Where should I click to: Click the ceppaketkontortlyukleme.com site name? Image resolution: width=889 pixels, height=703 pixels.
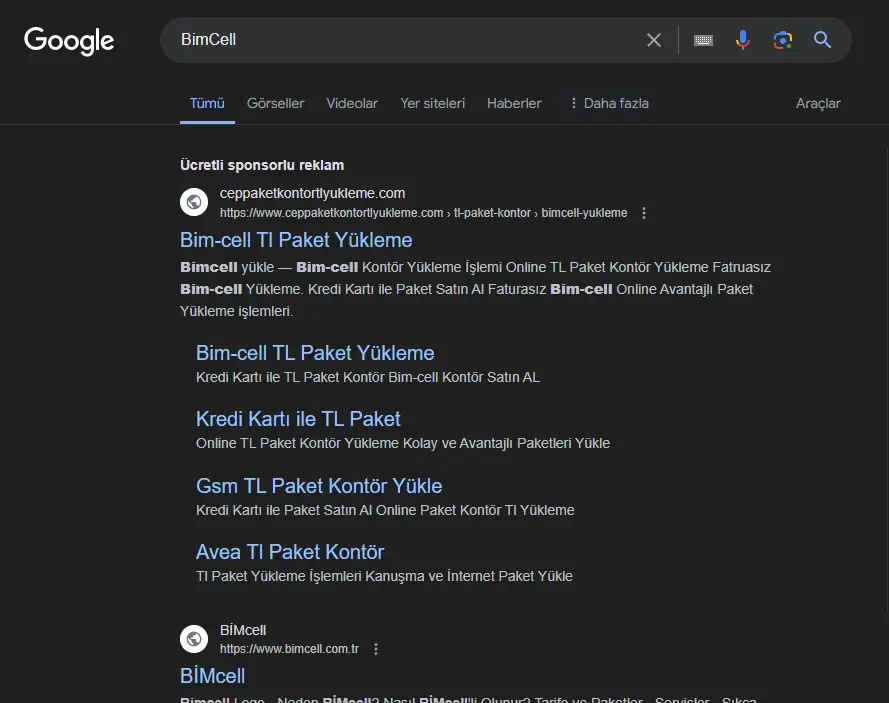tap(312, 193)
